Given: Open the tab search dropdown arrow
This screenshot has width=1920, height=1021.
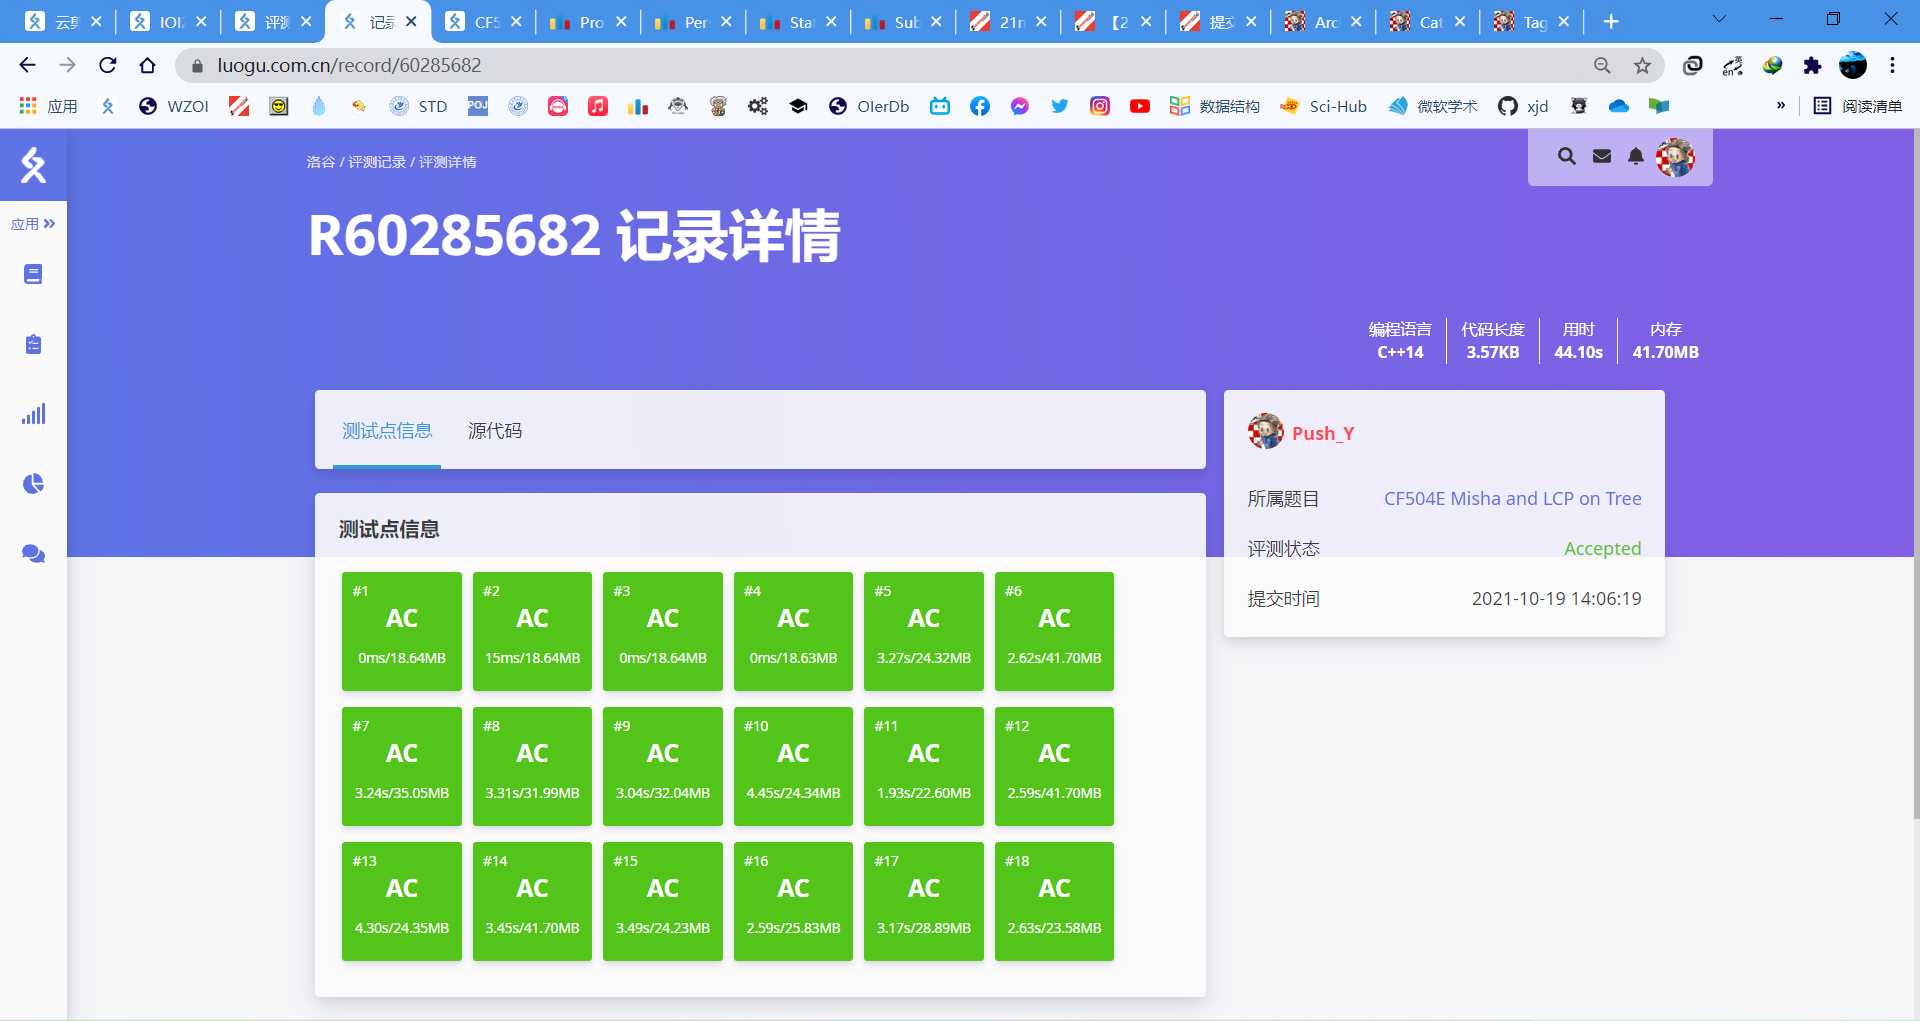Looking at the screenshot, I should pos(1719,20).
